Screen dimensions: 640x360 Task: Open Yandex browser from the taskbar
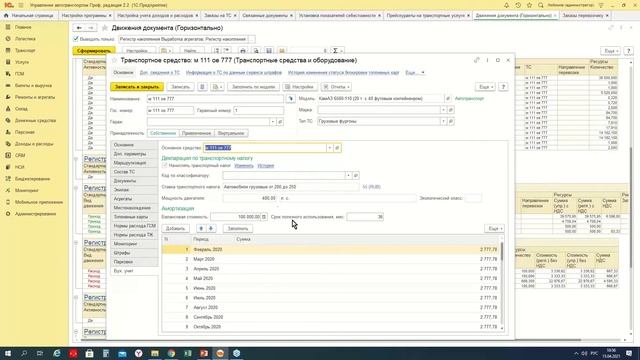(138, 353)
